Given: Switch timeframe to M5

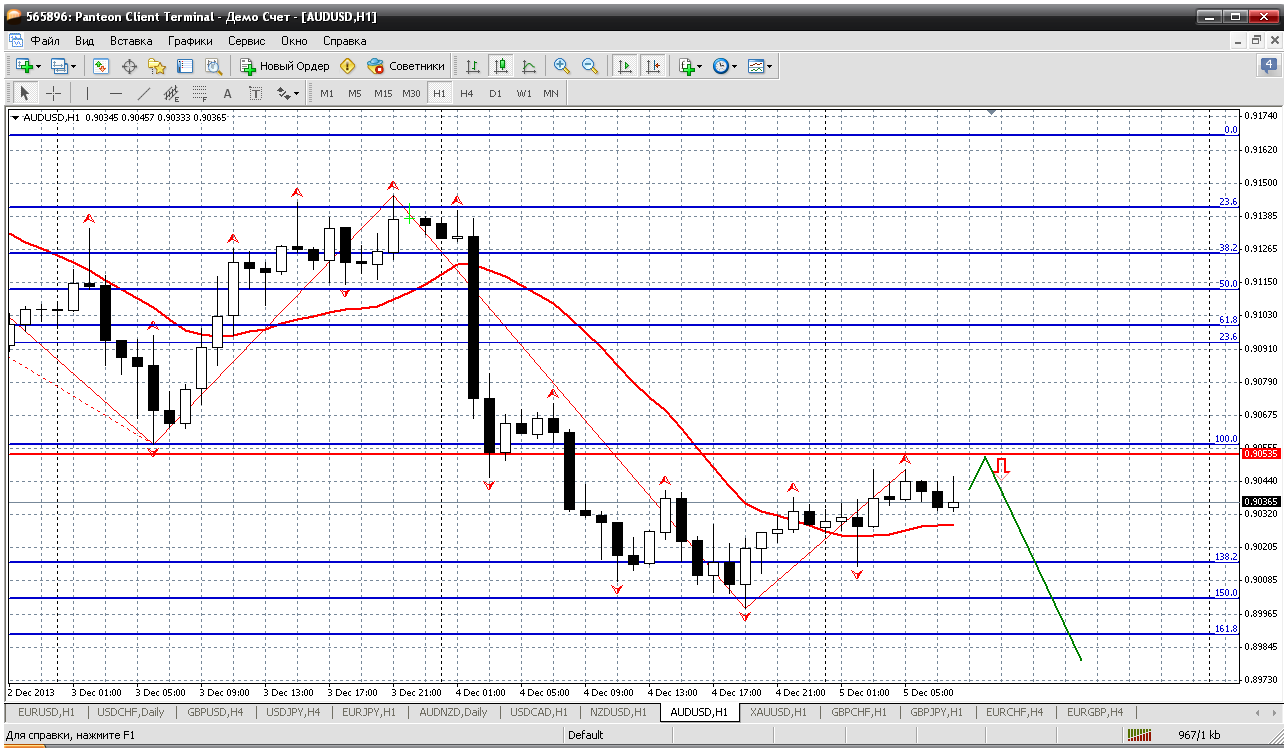Looking at the screenshot, I should click(355, 93).
